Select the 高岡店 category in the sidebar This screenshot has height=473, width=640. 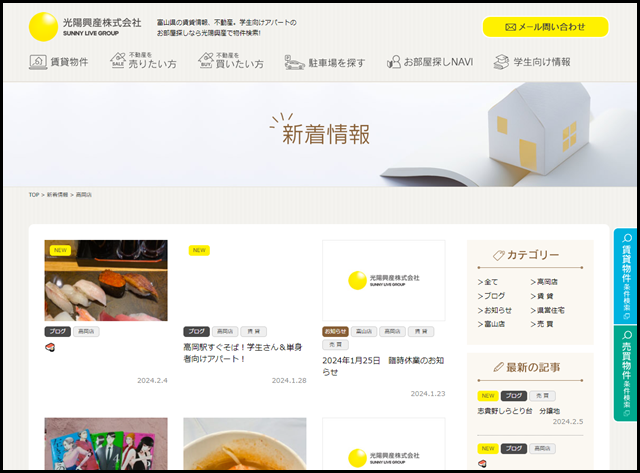point(544,282)
